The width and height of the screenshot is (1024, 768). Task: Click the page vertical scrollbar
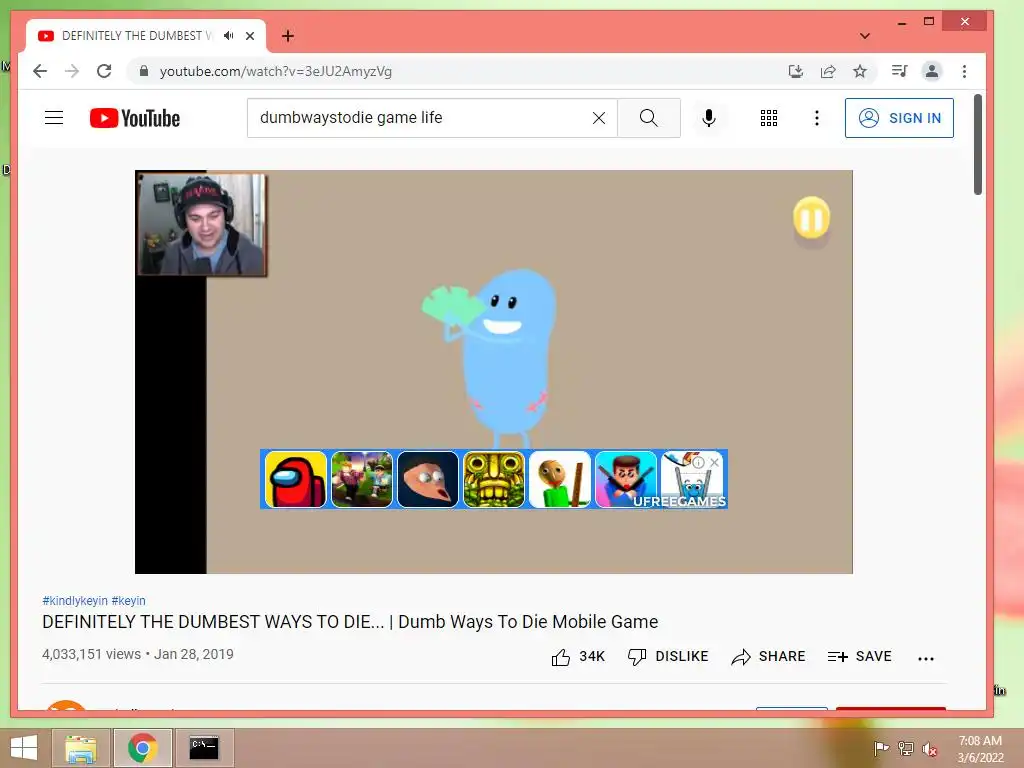pos(978,144)
